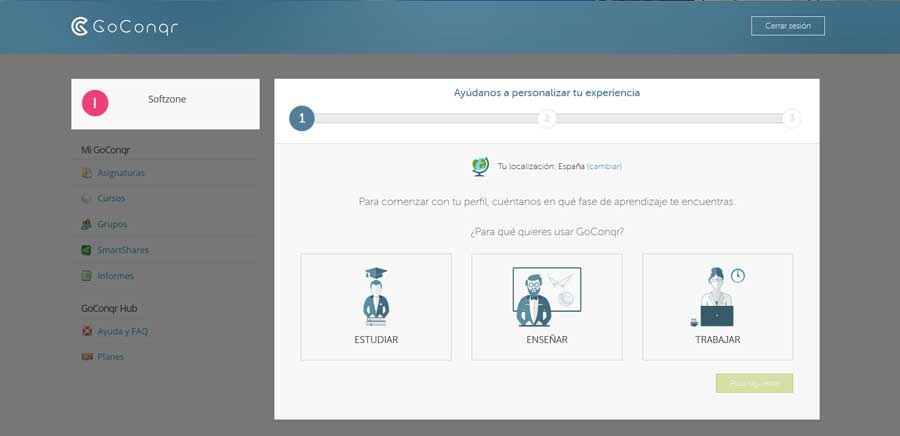Click the Ayuda y FAQ lifebuoy icon
Viewport: 900px width, 436px height.
(87, 331)
